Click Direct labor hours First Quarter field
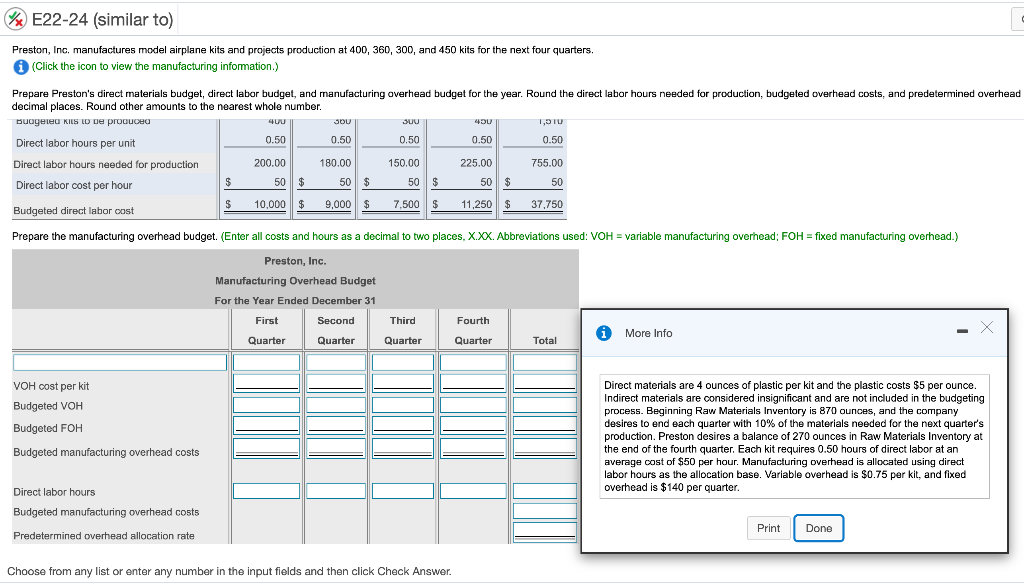This screenshot has height=584, width=1024. click(266, 491)
